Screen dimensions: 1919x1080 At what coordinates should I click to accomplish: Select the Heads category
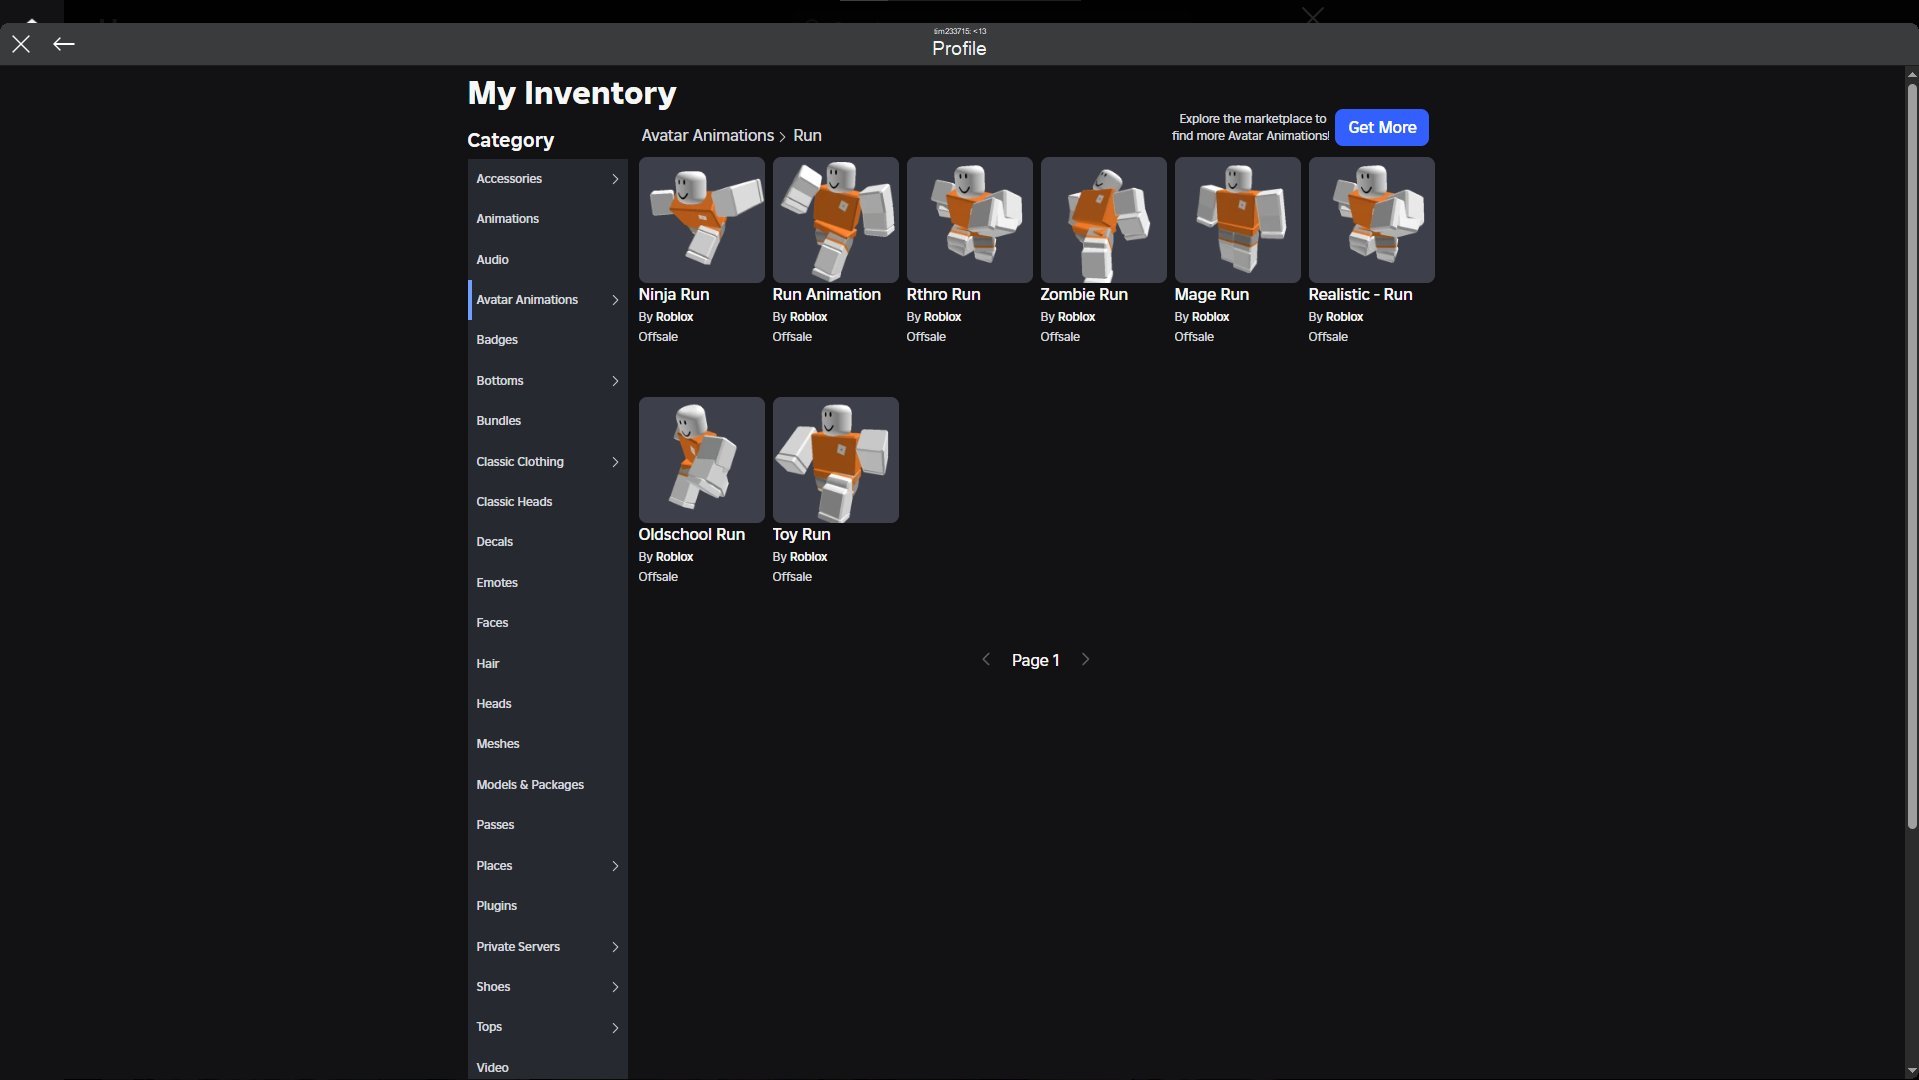coord(547,704)
